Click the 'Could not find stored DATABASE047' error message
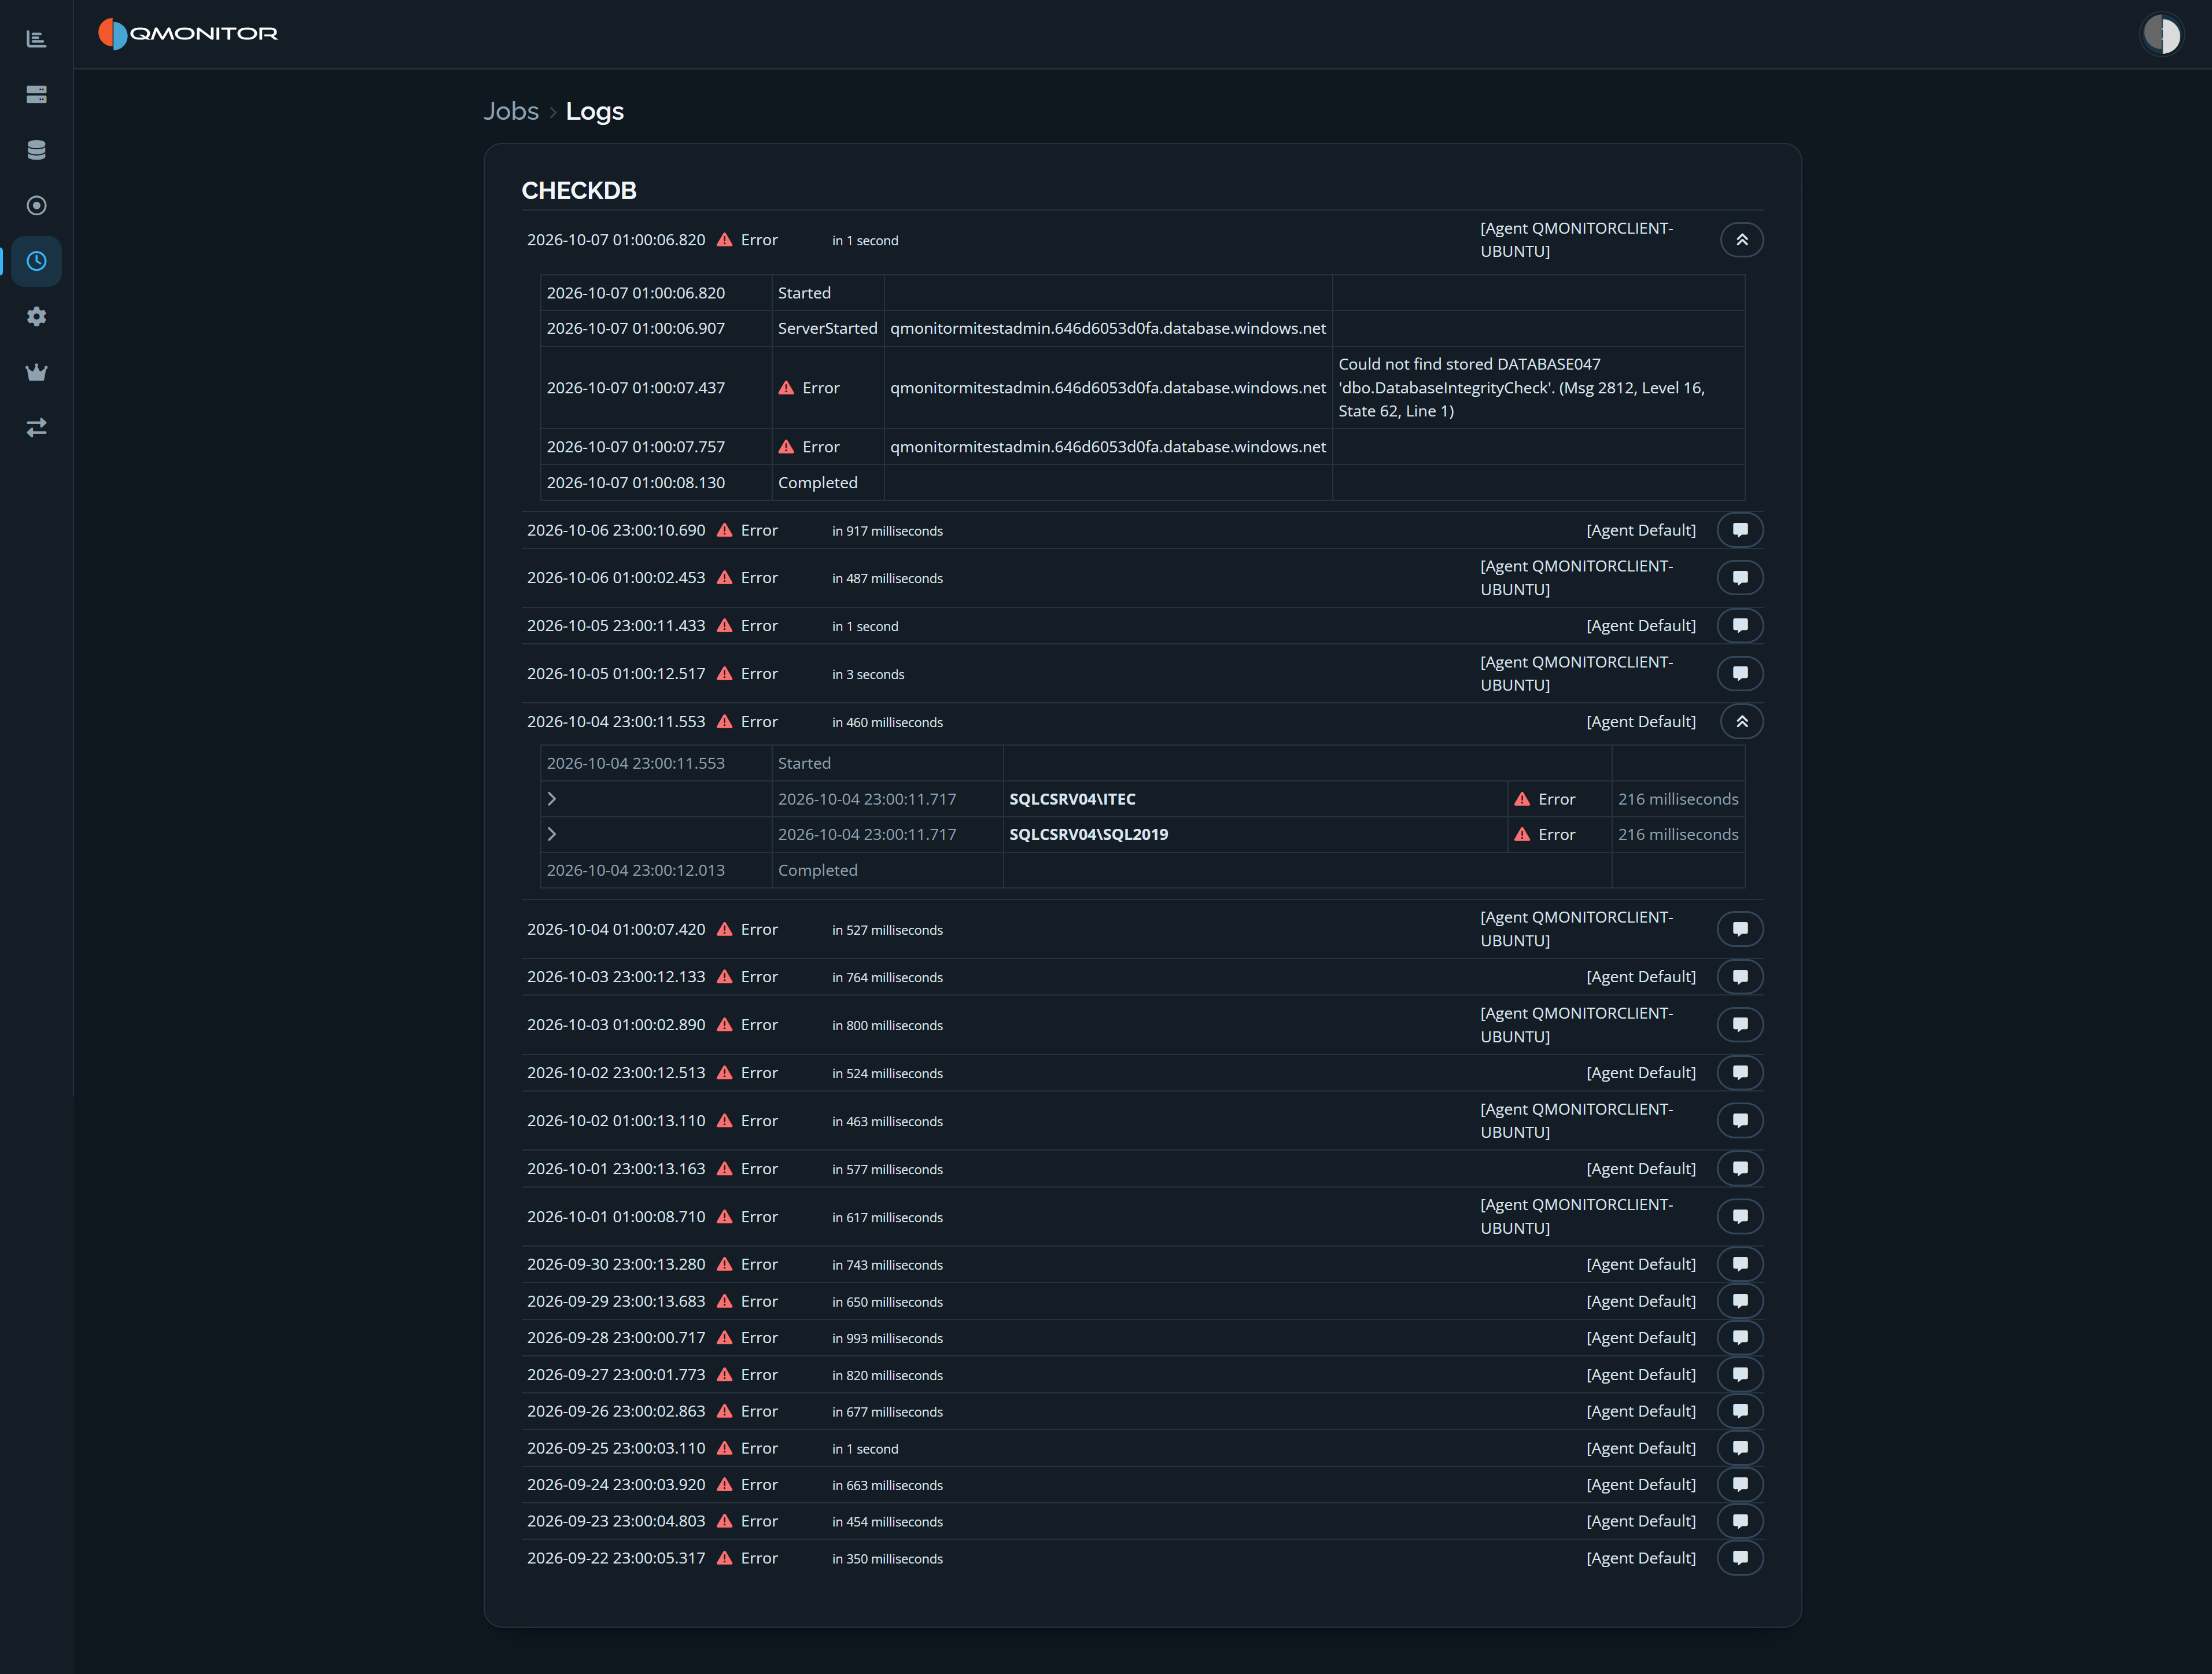Viewport: 2212px width, 1674px height. pos(1521,388)
